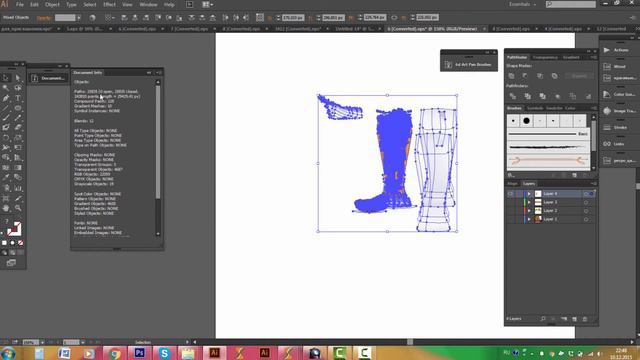The image size is (640, 360).
Task: Select the Hand tool
Action: click(x=6, y=208)
